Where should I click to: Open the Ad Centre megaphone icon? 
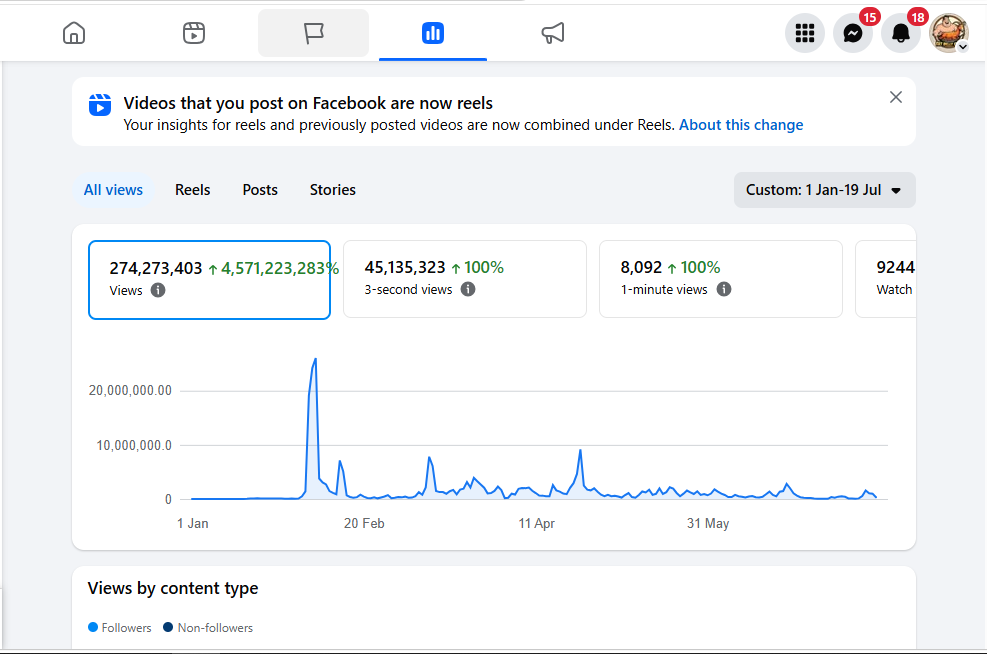(553, 33)
